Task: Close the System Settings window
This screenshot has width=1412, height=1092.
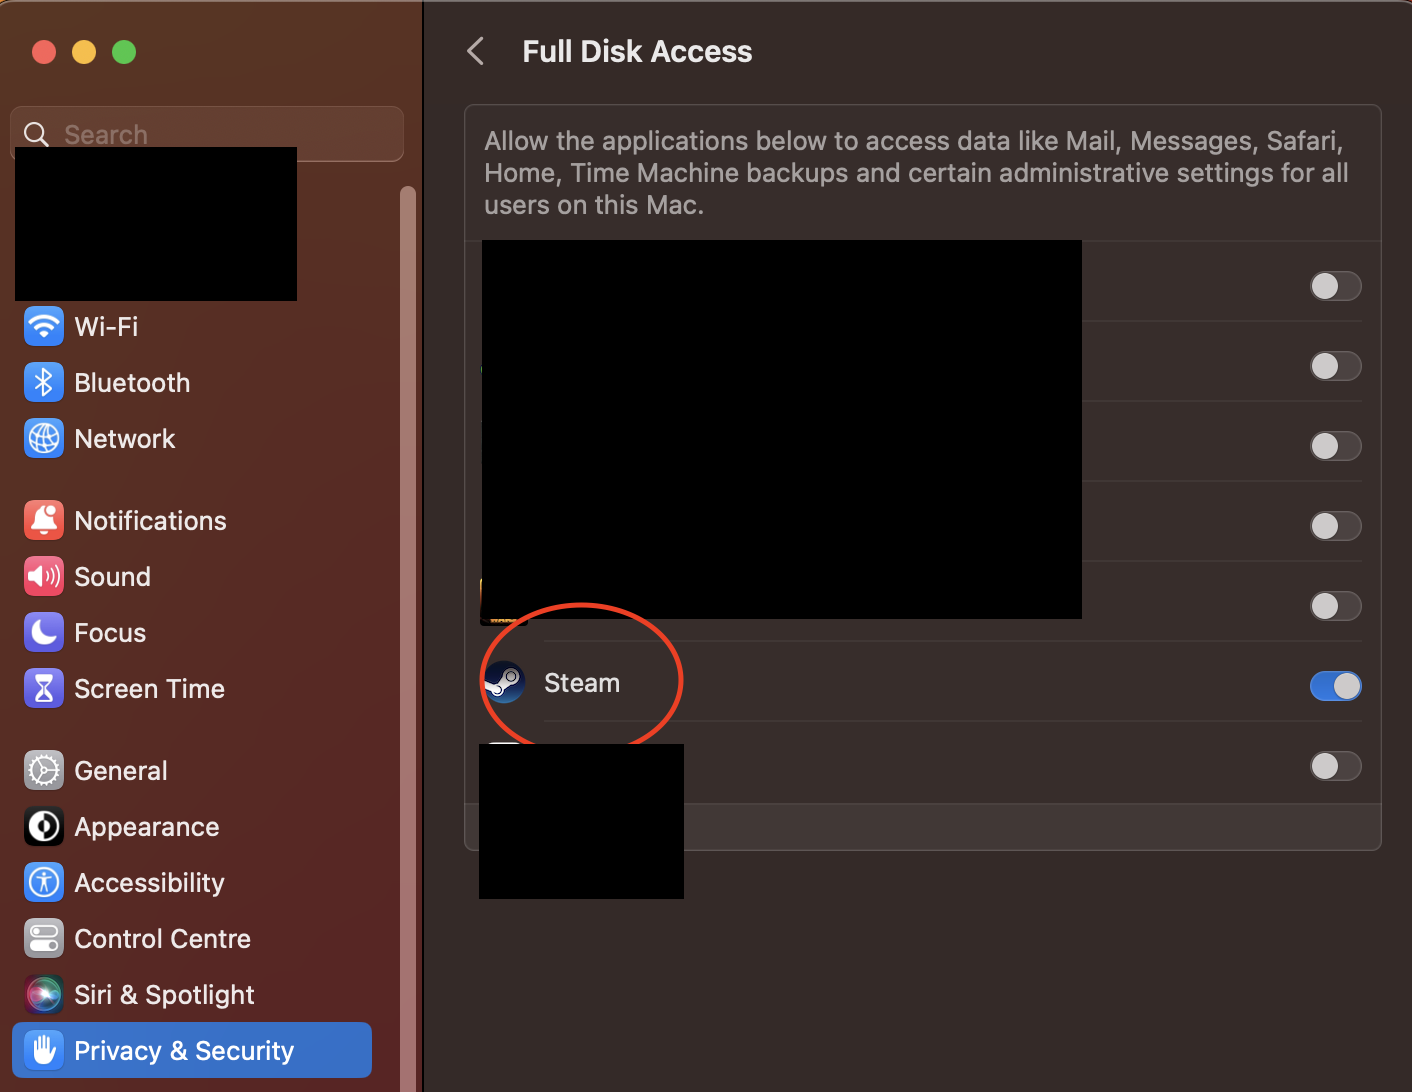Action: (44, 52)
